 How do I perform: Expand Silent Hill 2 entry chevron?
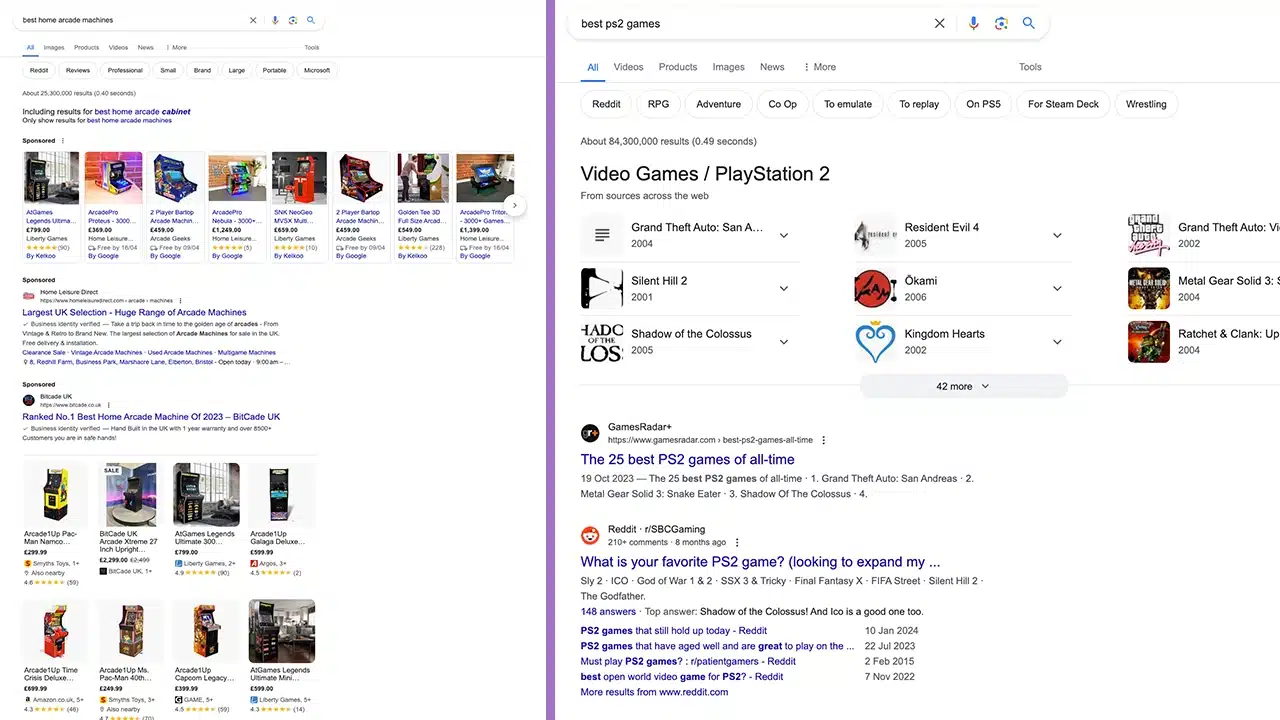click(x=784, y=288)
